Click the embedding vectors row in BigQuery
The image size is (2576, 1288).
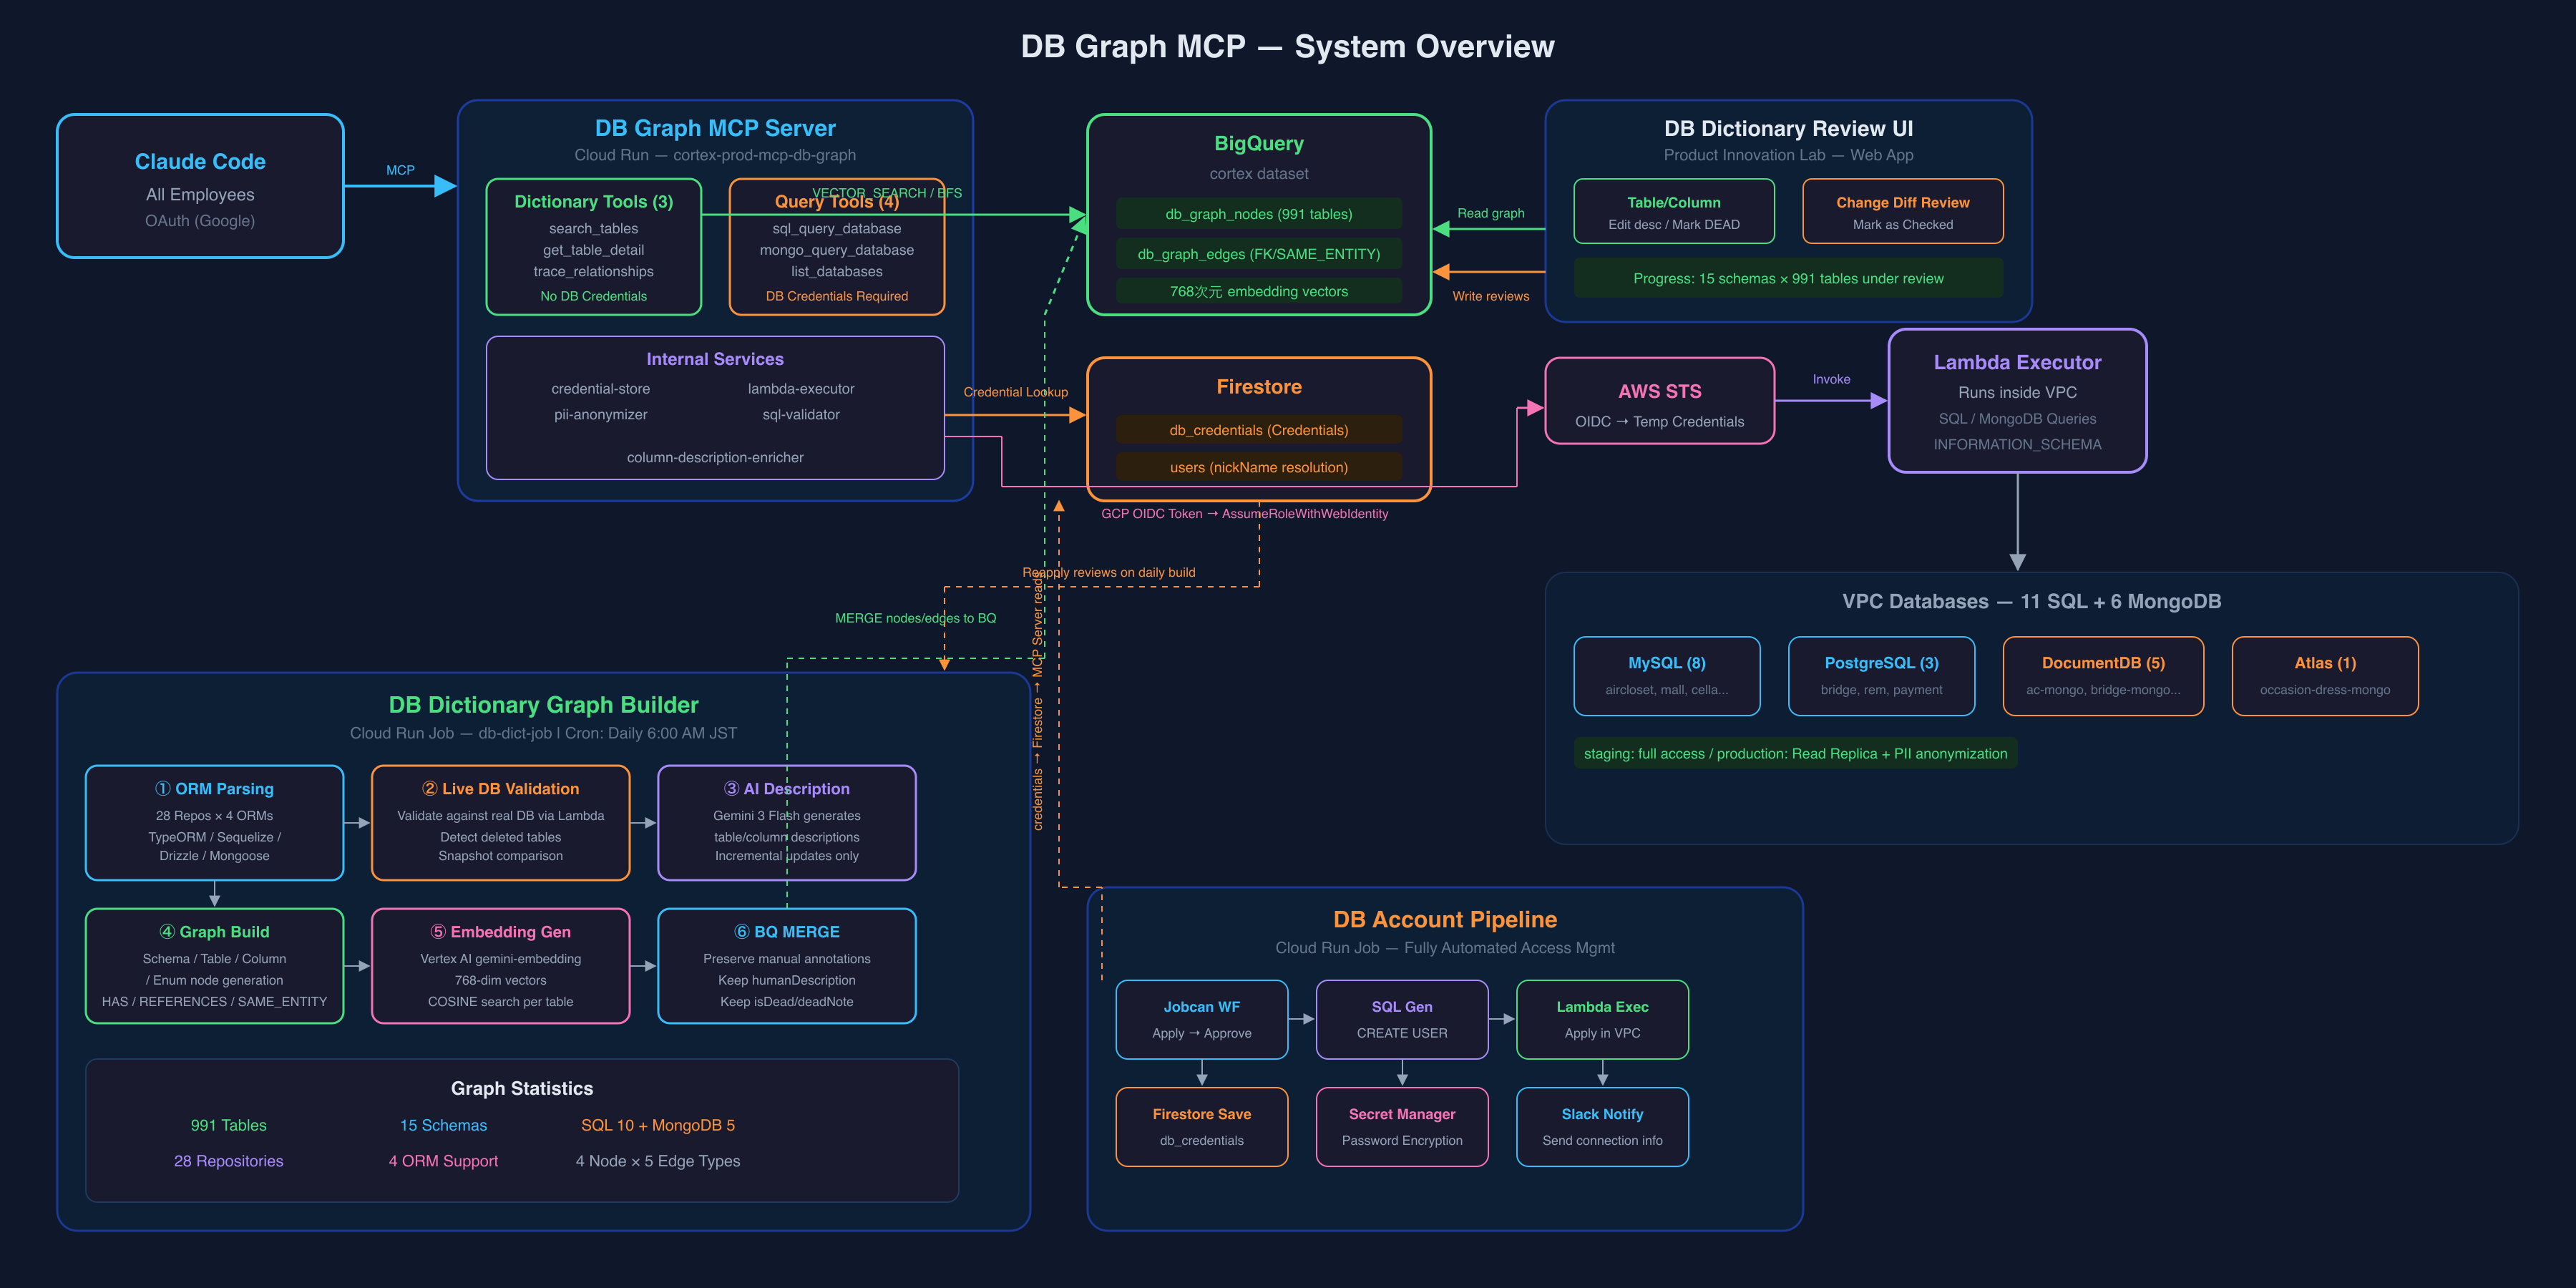tap(1258, 291)
